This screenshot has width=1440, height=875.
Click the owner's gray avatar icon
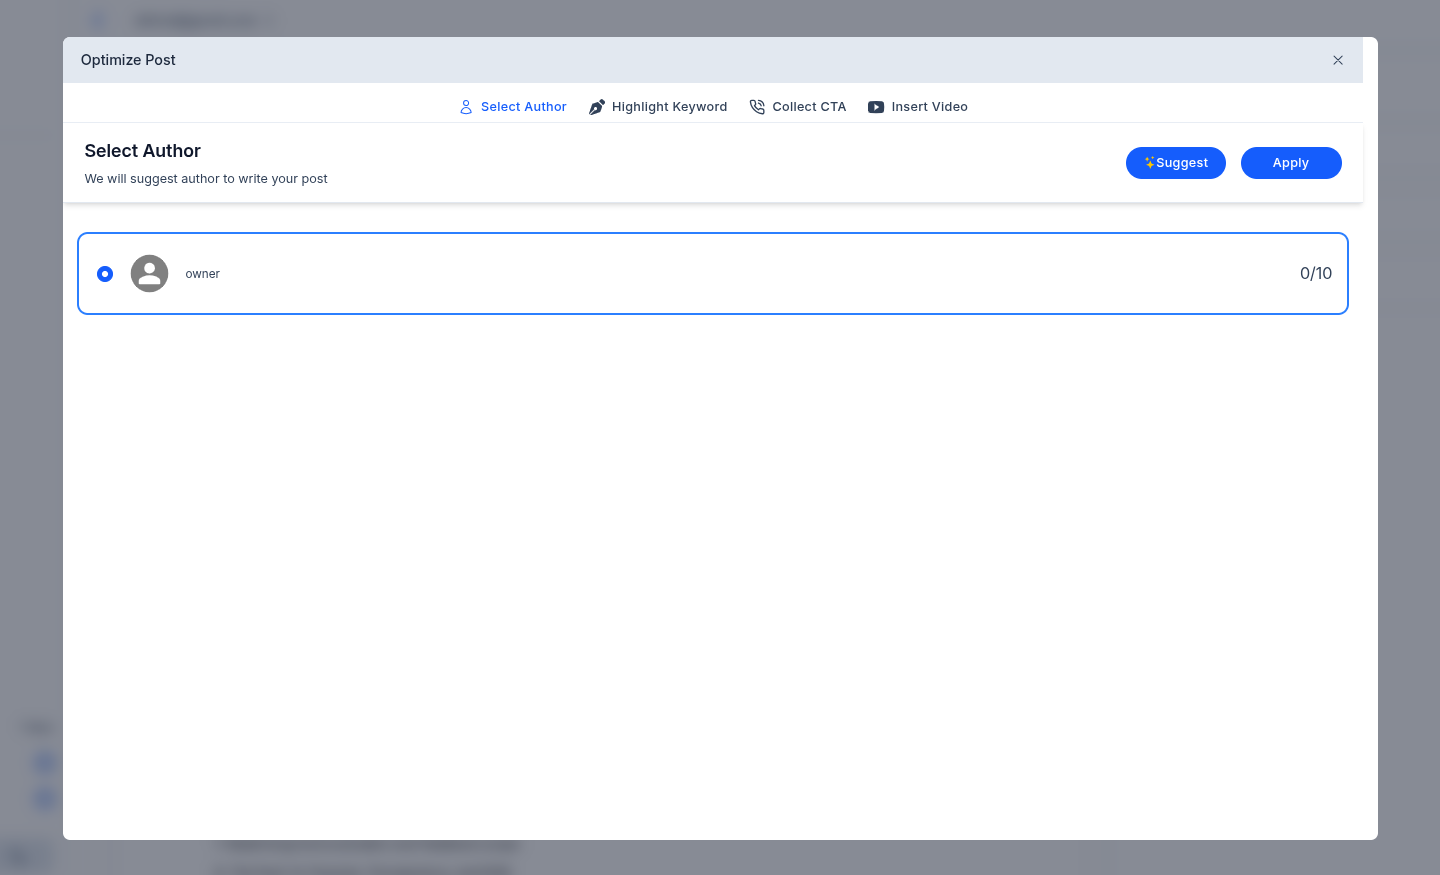[x=149, y=274]
